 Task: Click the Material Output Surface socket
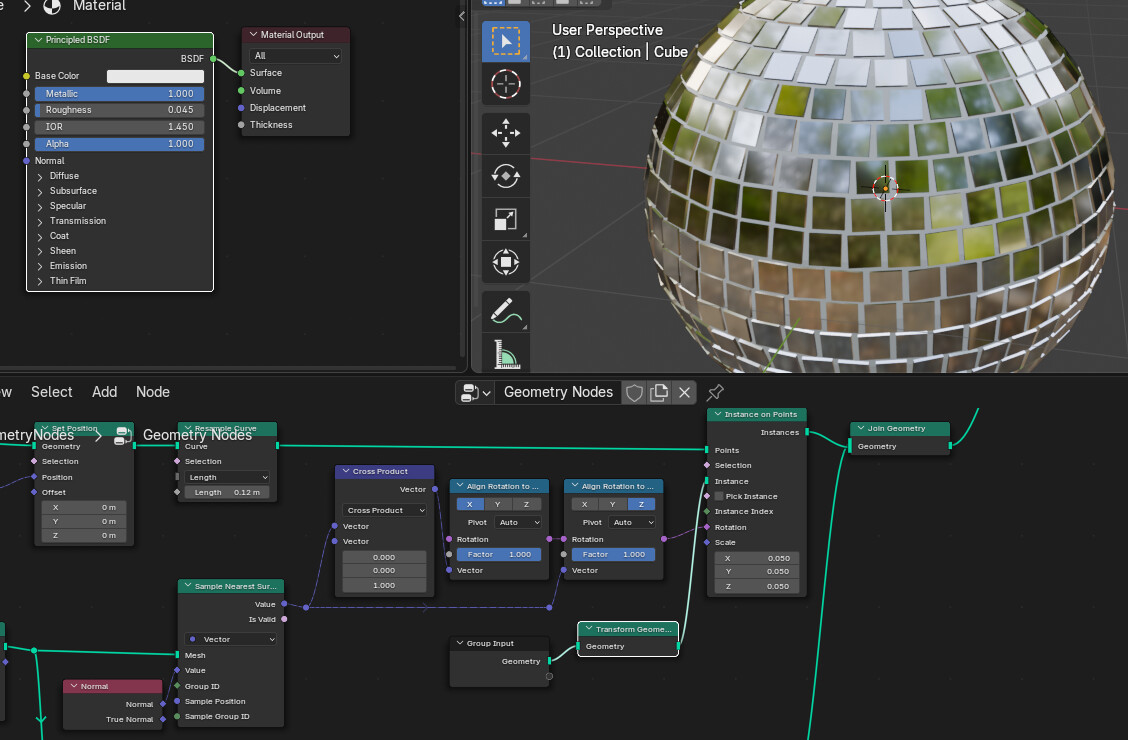242,73
